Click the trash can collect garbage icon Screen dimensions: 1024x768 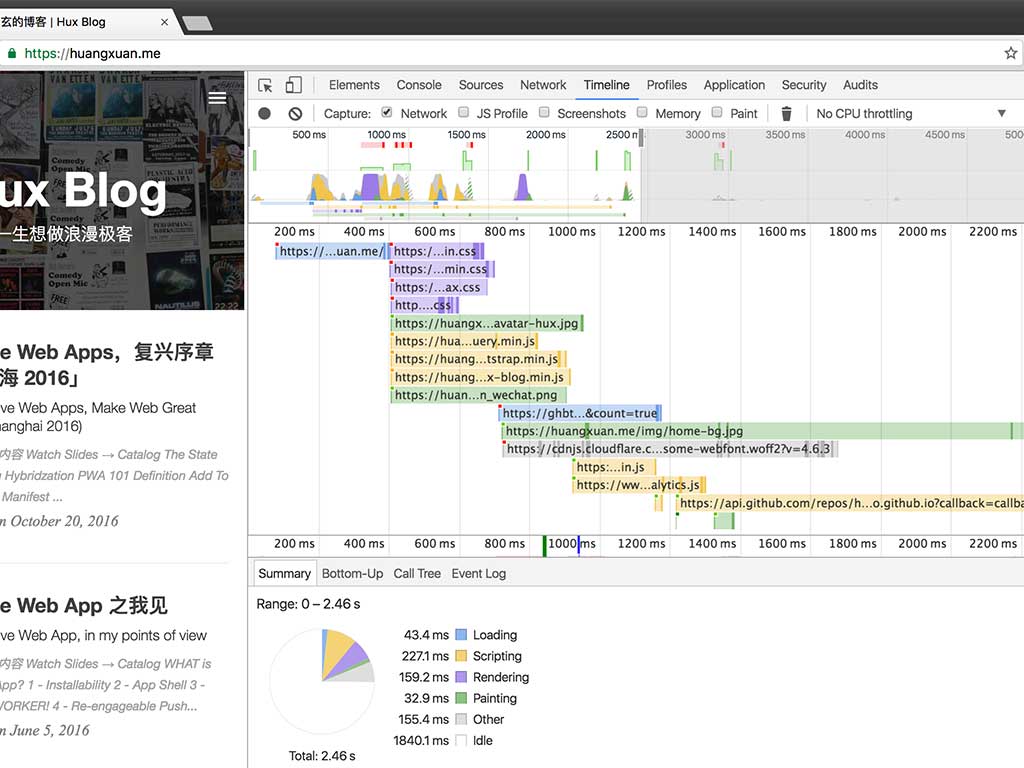coord(786,114)
